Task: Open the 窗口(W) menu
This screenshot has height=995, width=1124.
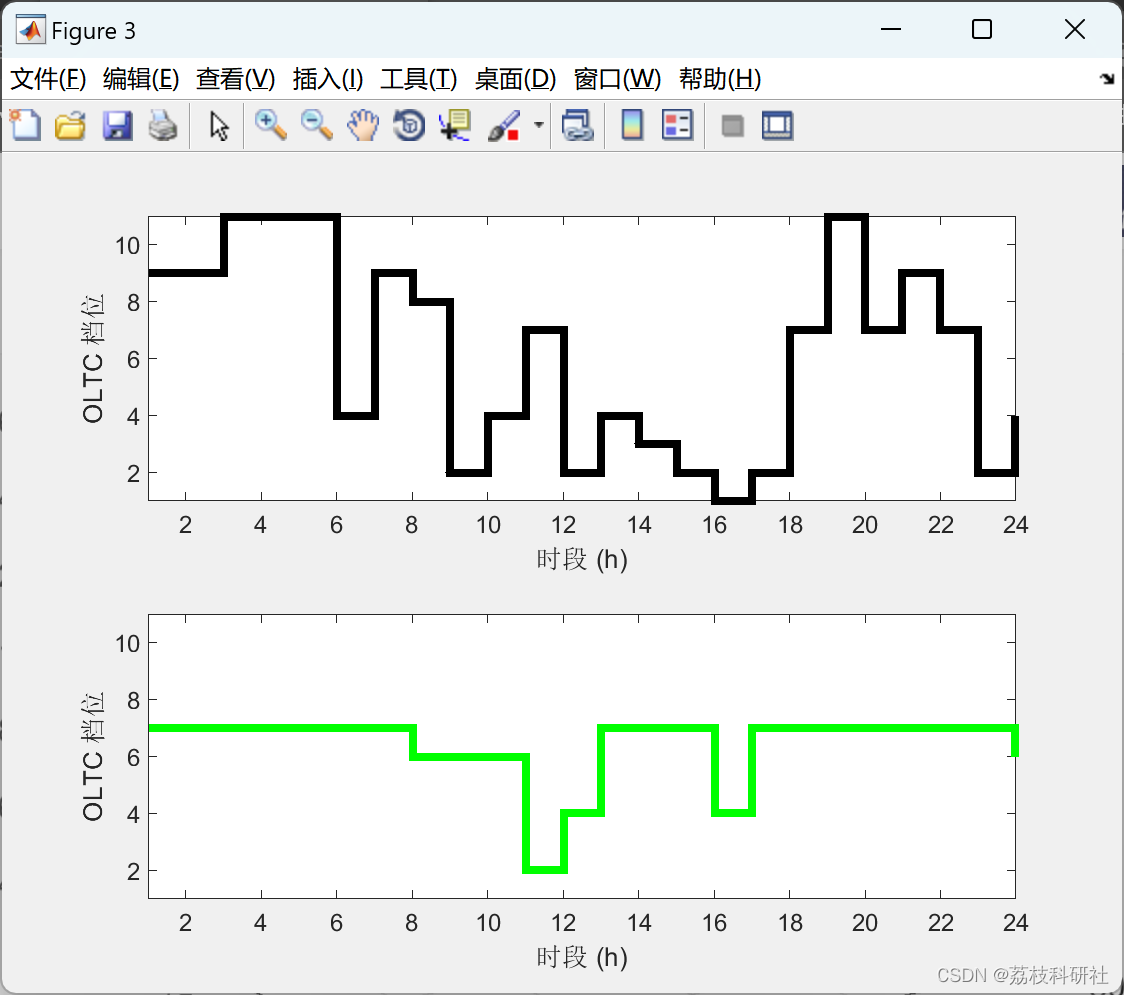Action: pyautogui.click(x=617, y=79)
